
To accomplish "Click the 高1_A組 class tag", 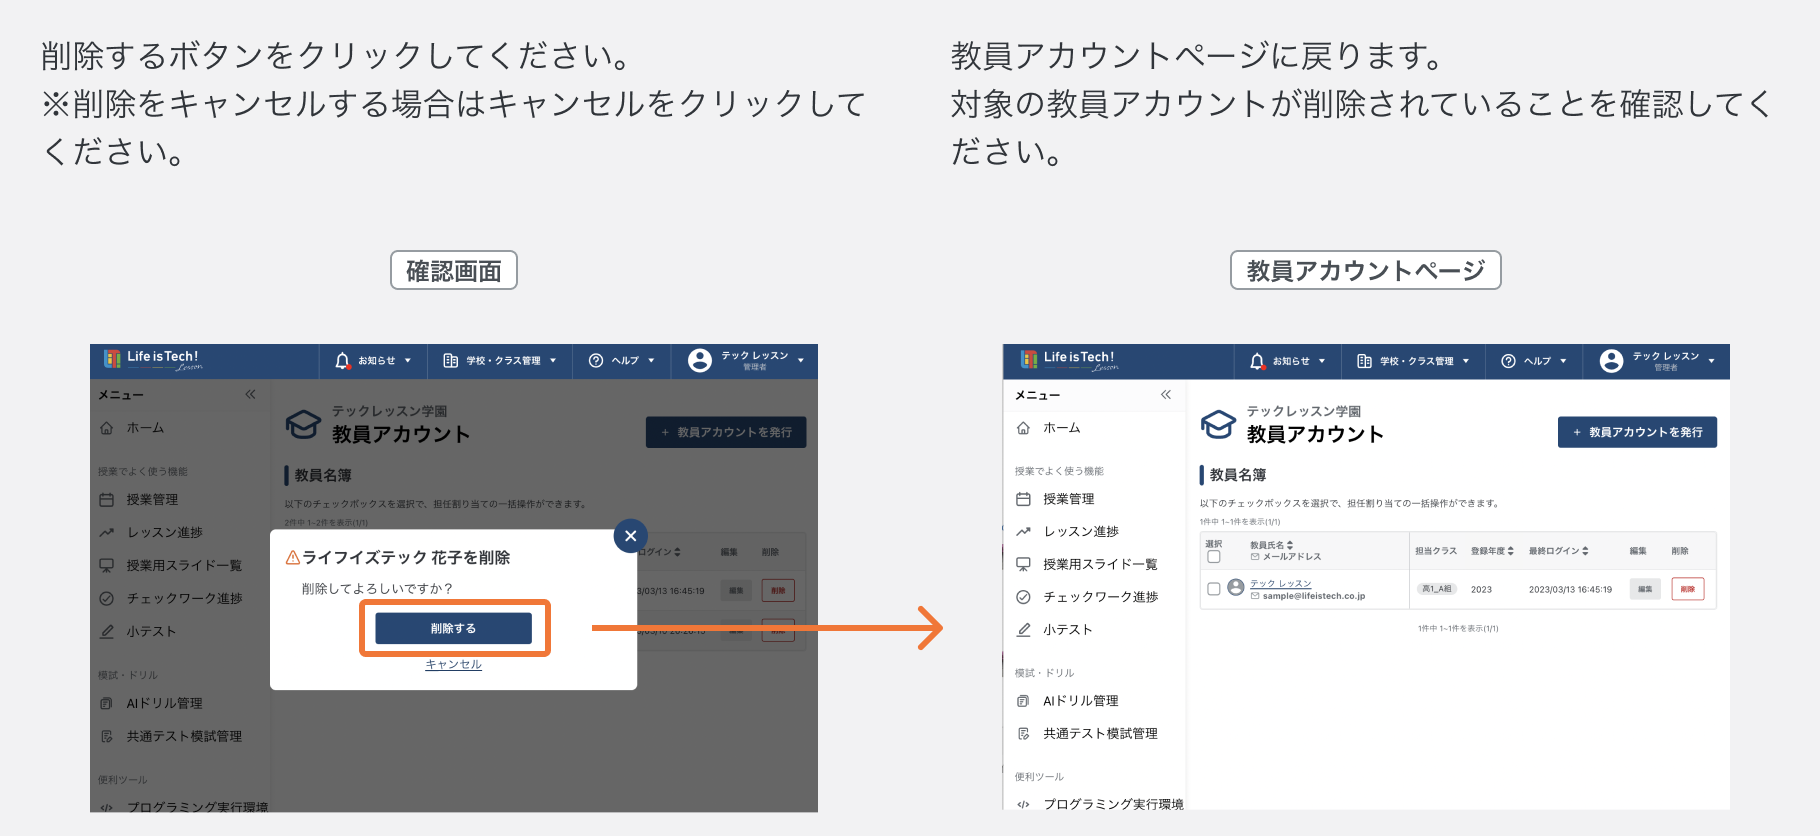I will [x=1436, y=589].
